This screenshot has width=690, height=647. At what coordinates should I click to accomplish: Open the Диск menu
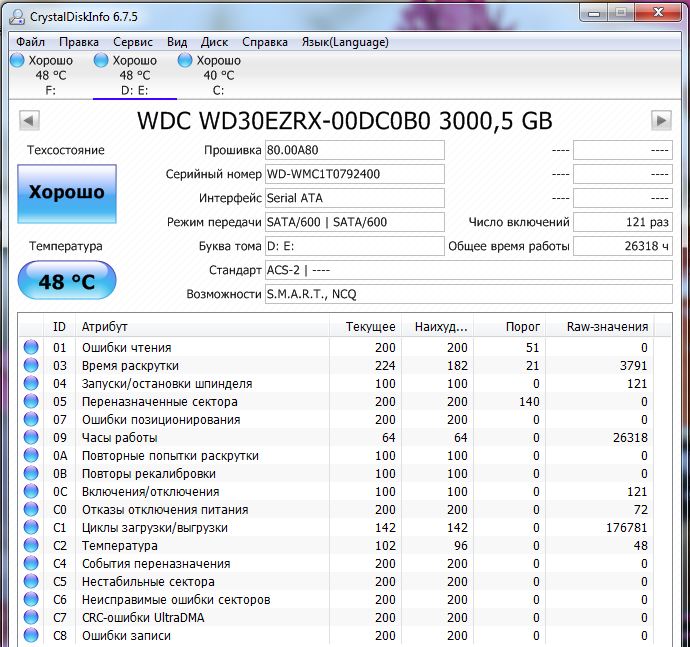pyautogui.click(x=214, y=42)
